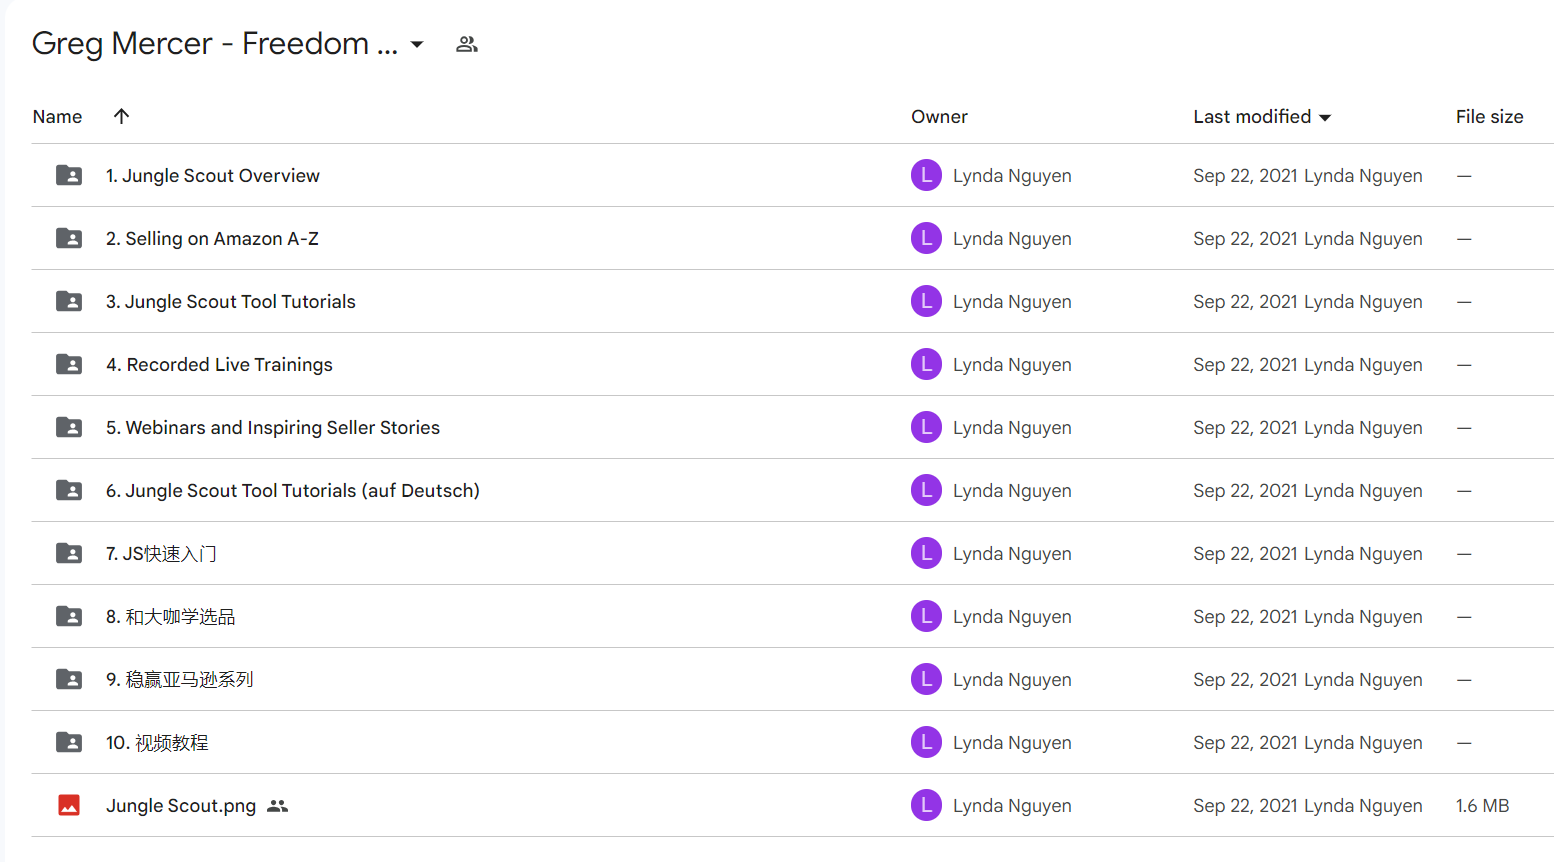This screenshot has height=862, width=1554.
Task: Select the folder icon for 4. Recorded Live Trainings
Action: (69, 364)
